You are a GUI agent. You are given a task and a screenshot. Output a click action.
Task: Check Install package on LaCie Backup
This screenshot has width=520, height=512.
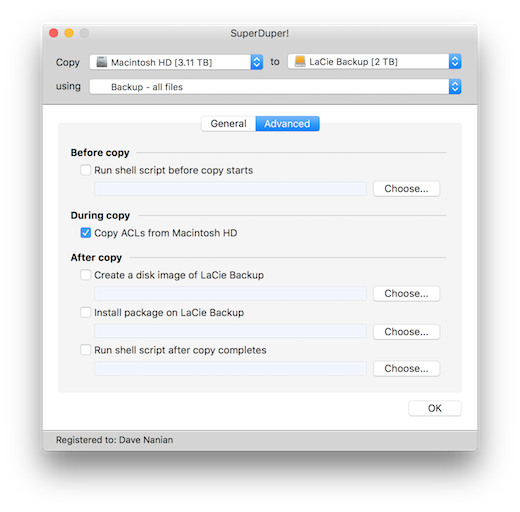[86, 313]
